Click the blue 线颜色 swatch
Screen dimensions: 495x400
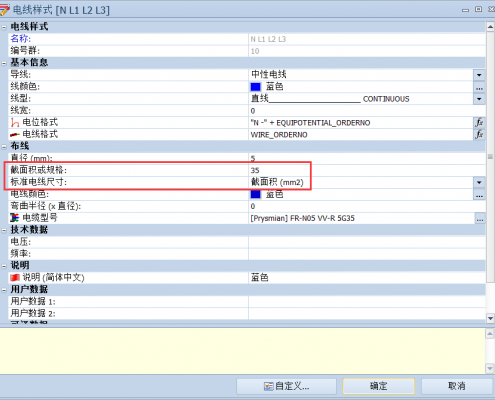click(256, 87)
